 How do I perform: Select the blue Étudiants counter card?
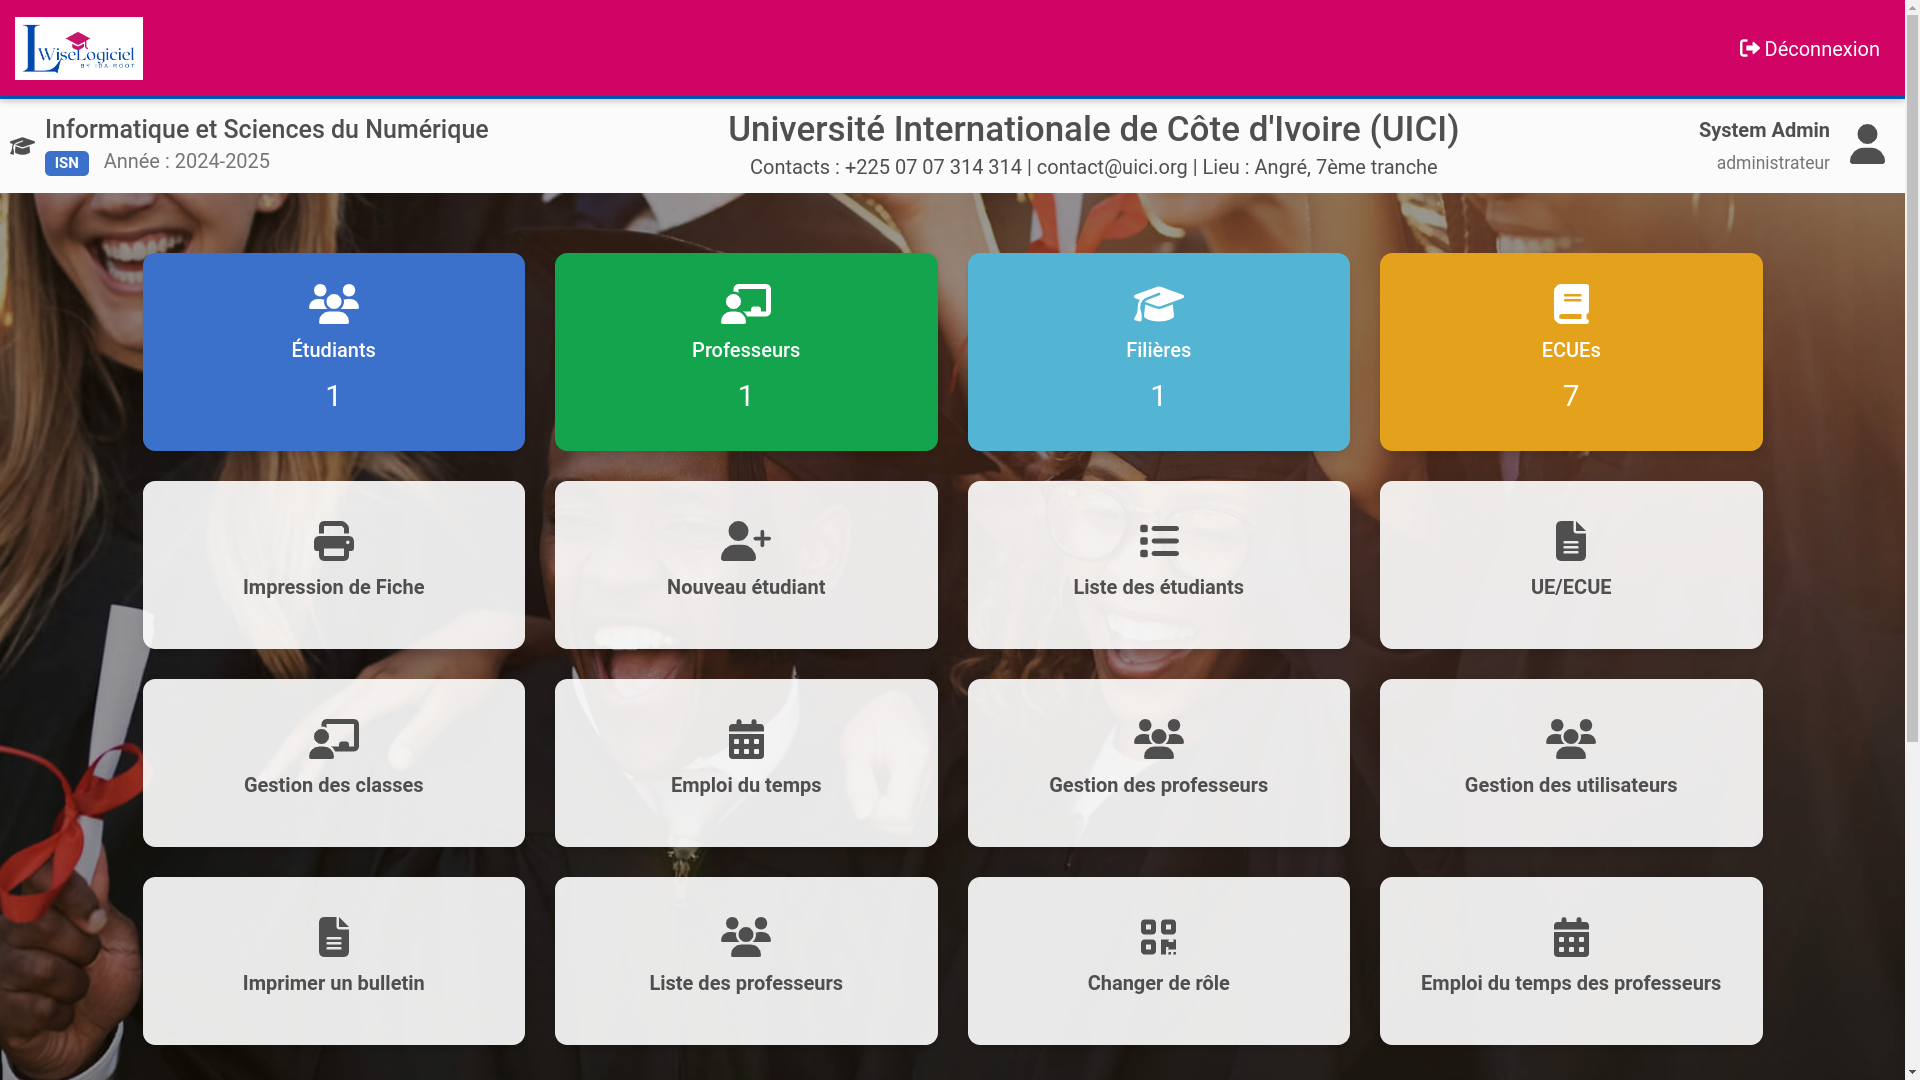click(333, 352)
